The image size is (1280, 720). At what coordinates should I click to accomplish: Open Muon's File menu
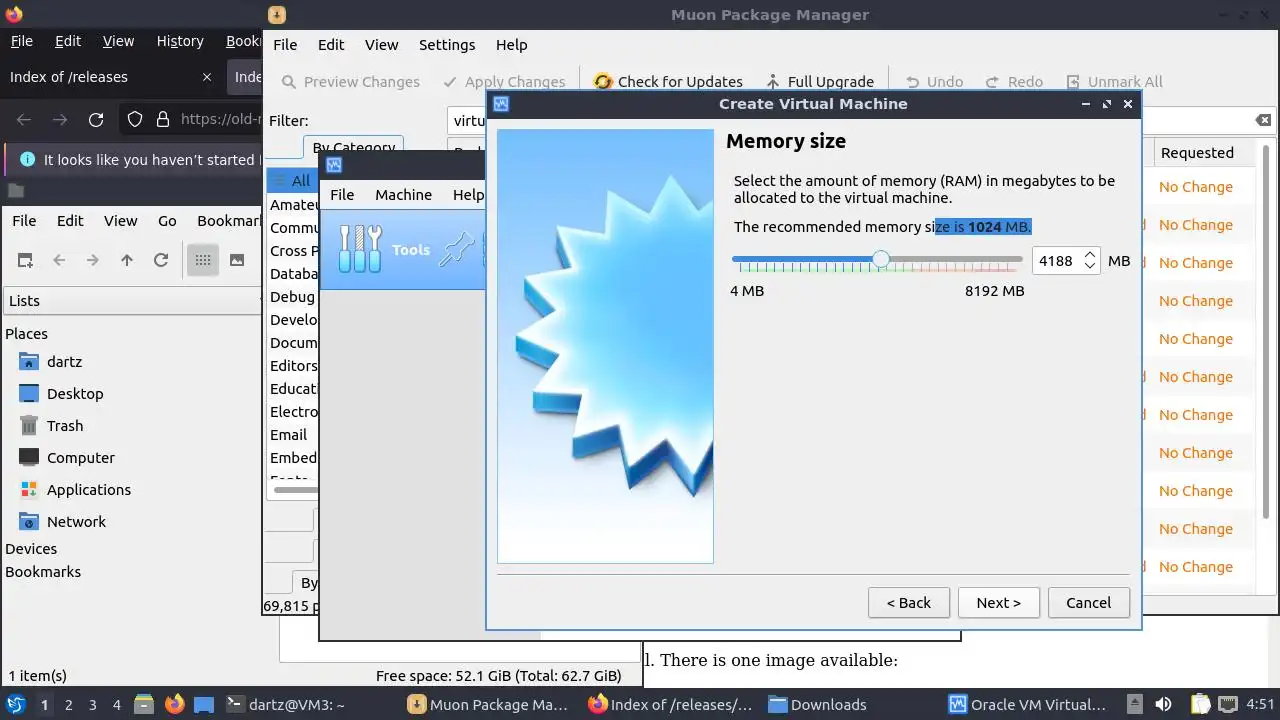[x=285, y=45]
